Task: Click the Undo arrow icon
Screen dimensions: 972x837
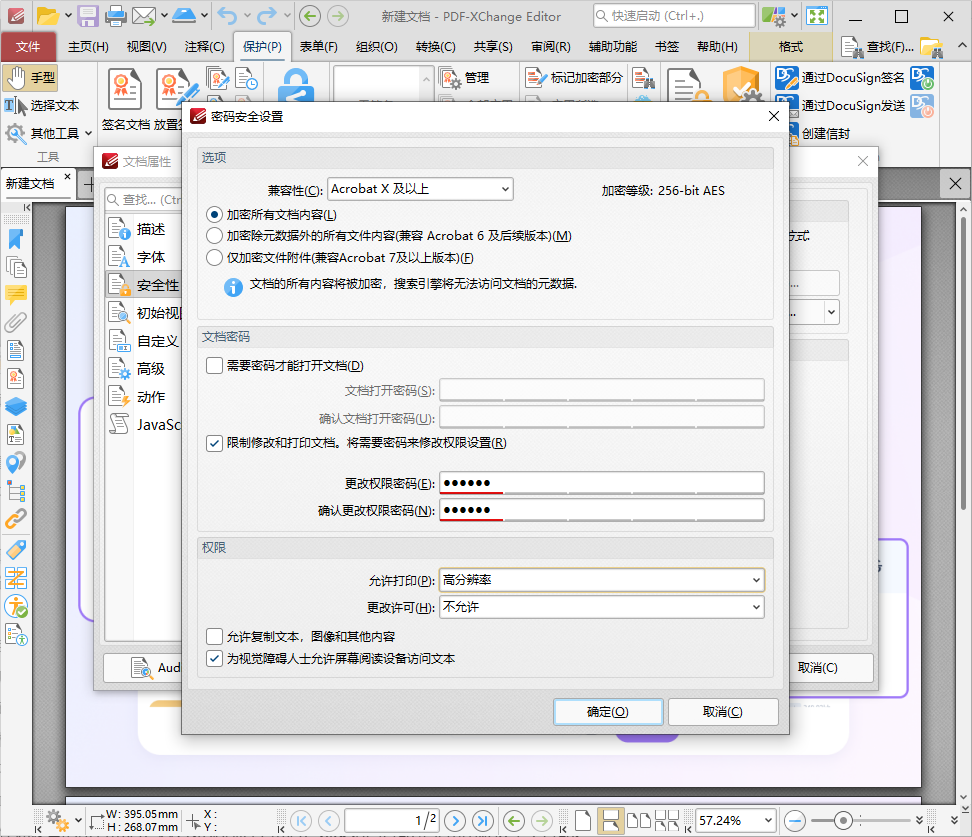Action: tap(228, 16)
